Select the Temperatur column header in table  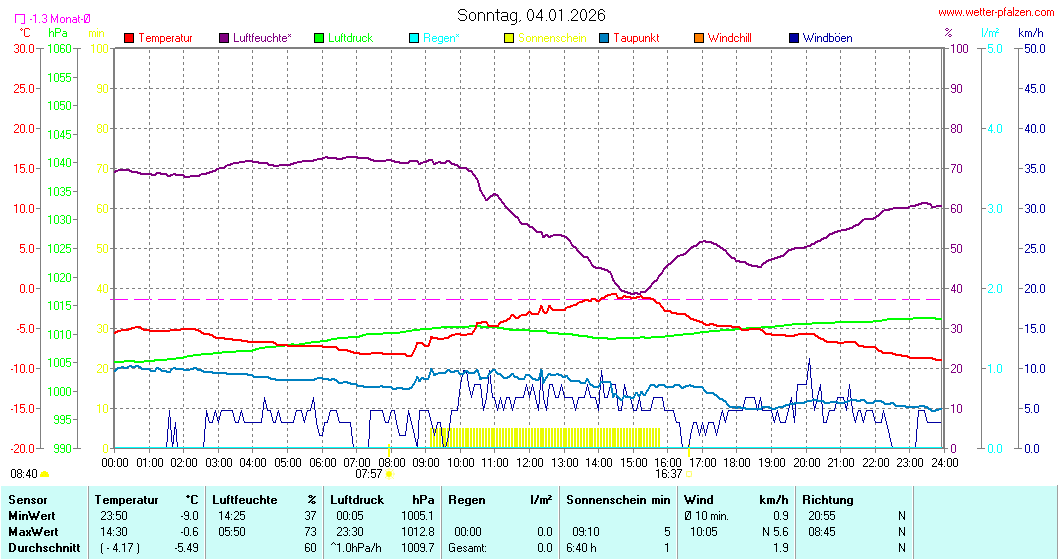tap(126, 500)
